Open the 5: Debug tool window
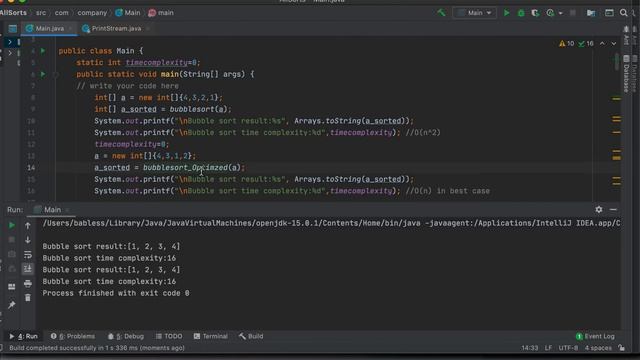The image size is (640, 360). [126, 336]
